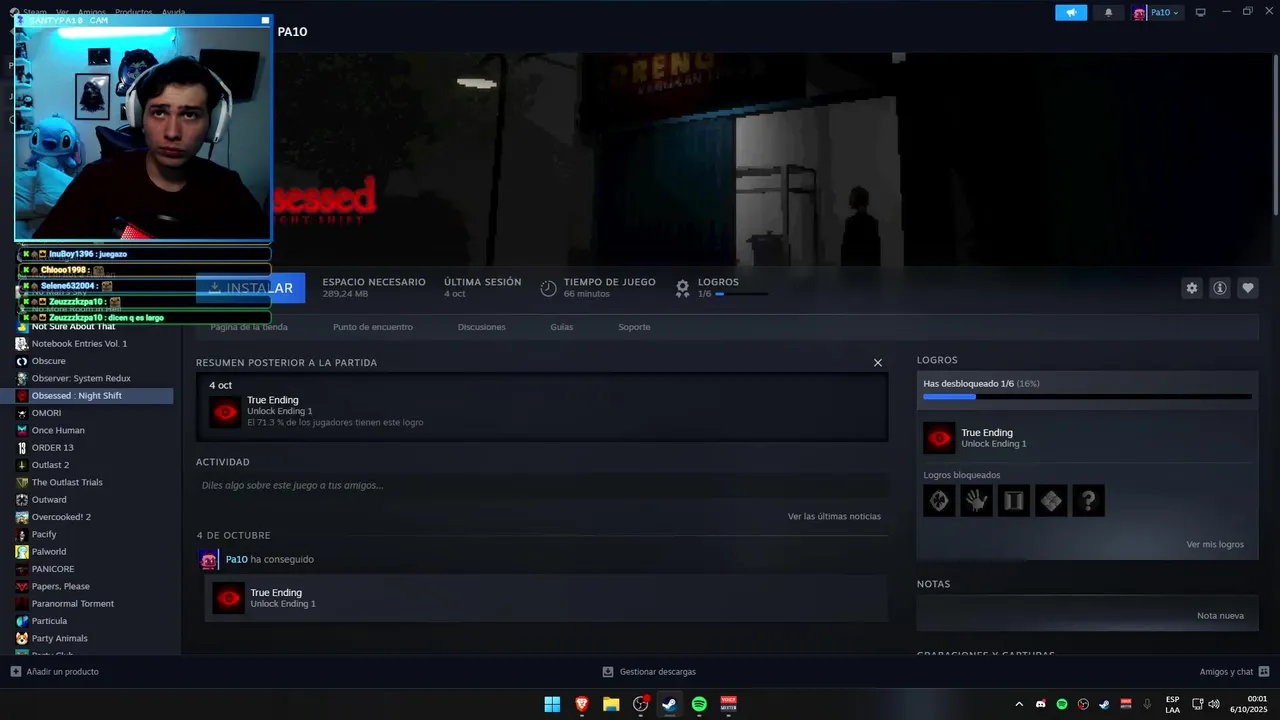
Task: Open game settings gear icon
Action: pyautogui.click(x=1192, y=288)
